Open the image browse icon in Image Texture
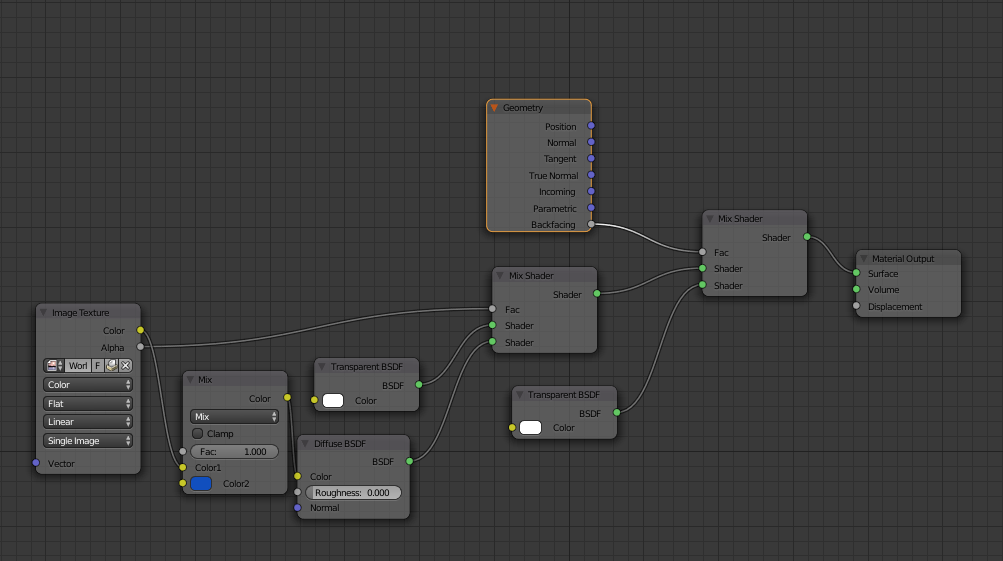 coord(54,366)
